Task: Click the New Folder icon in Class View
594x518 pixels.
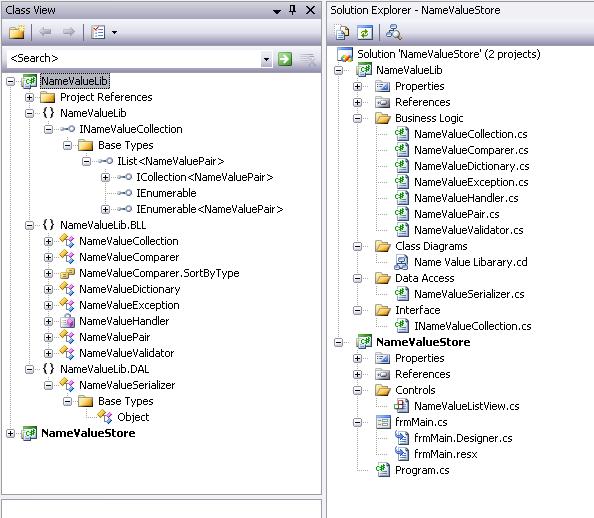Action: coord(17,32)
